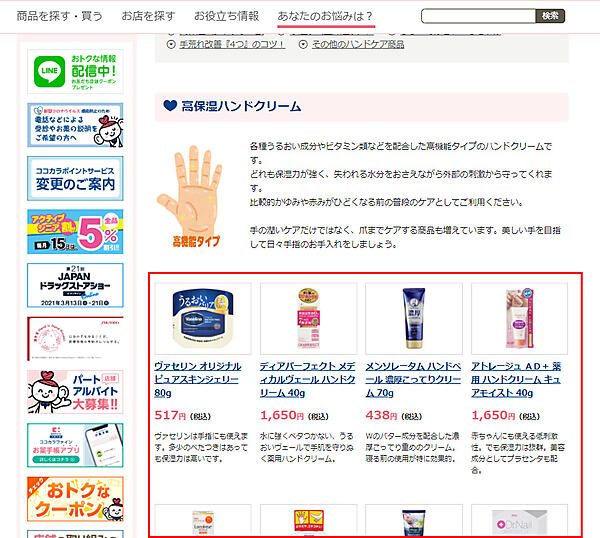This screenshot has width=600, height=538.
Task: Open the telephone consultation information banner
Action: (75, 125)
